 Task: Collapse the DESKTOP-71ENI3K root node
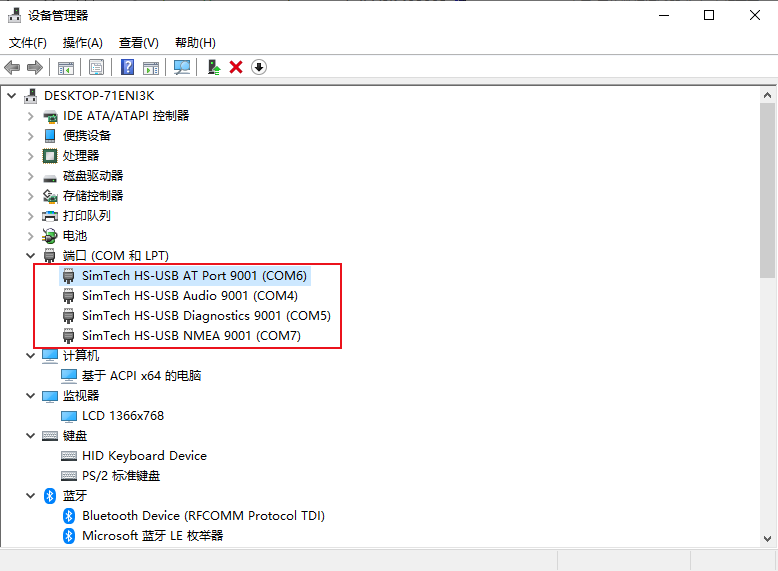pyautogui.click(x=12, y=96)
